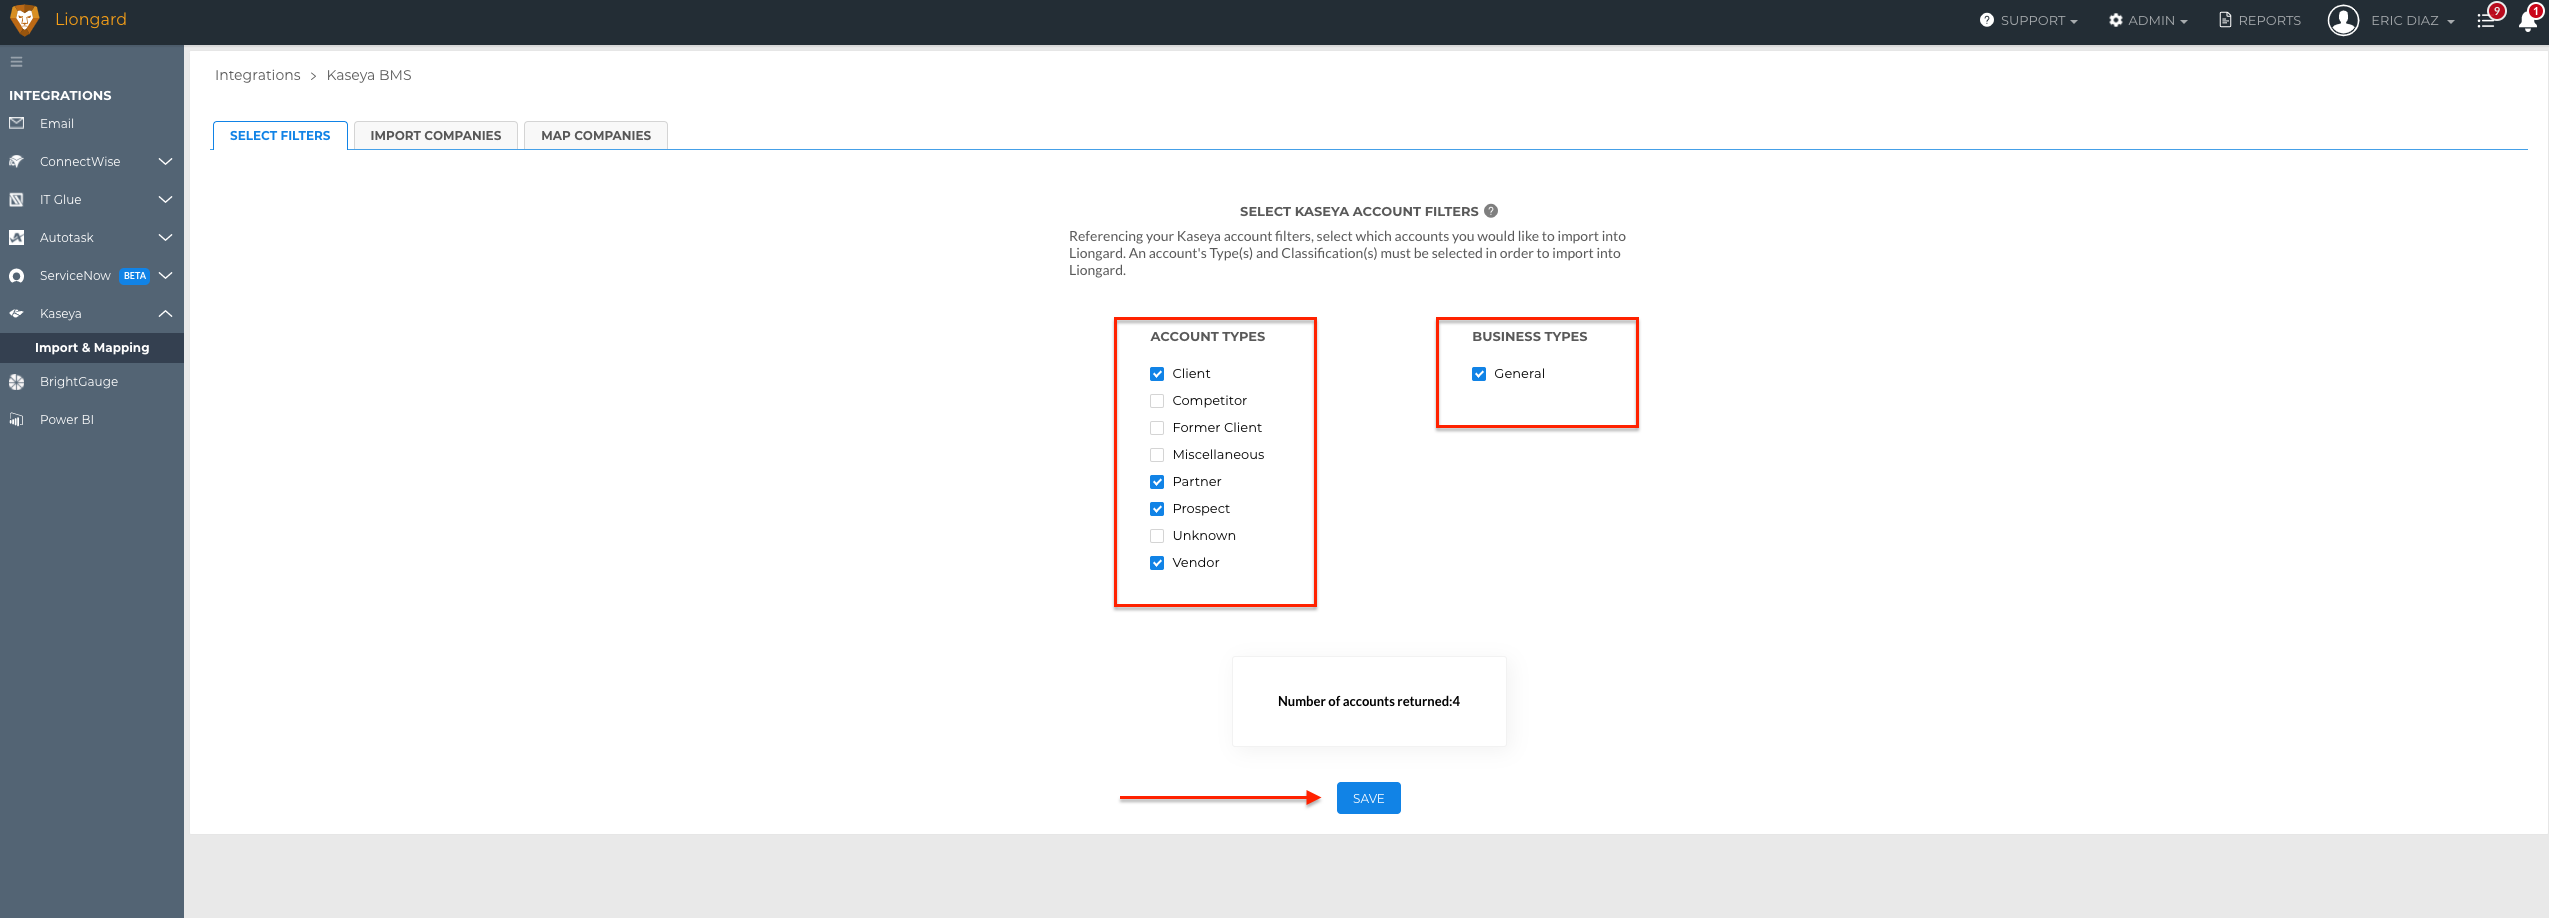Image resolution: width=2549 pixels, height=918 pixels.
Task: Click the Admin gear icon
Action: pyautogui.click(x=2116, y=20)
